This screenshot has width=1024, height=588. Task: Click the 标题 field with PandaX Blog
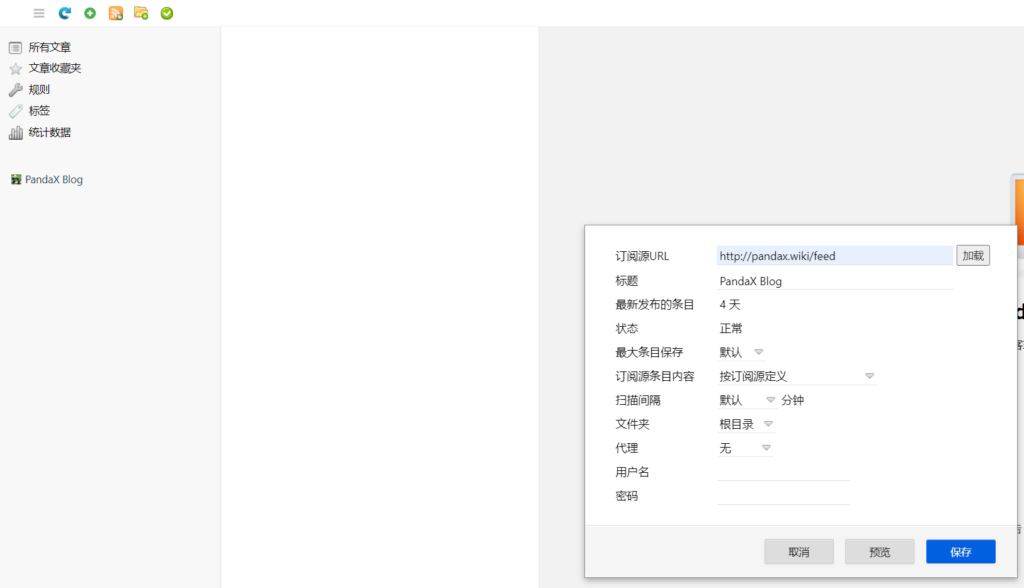click(x=835, y=281)
